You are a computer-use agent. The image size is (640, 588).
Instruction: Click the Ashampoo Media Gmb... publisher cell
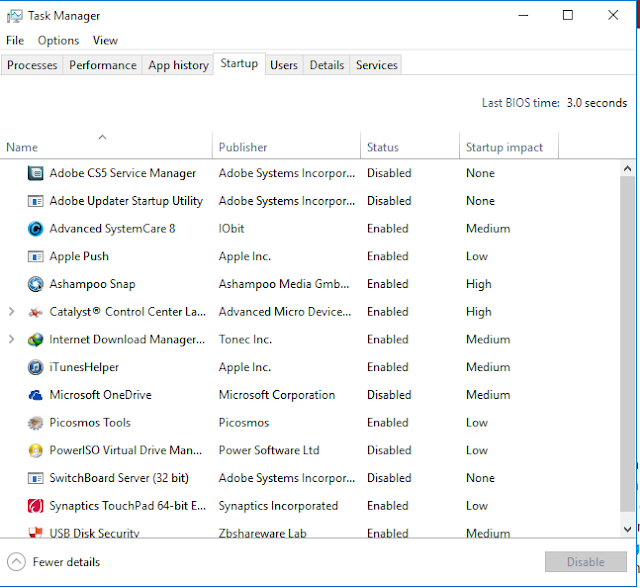[x=284, y=284]
